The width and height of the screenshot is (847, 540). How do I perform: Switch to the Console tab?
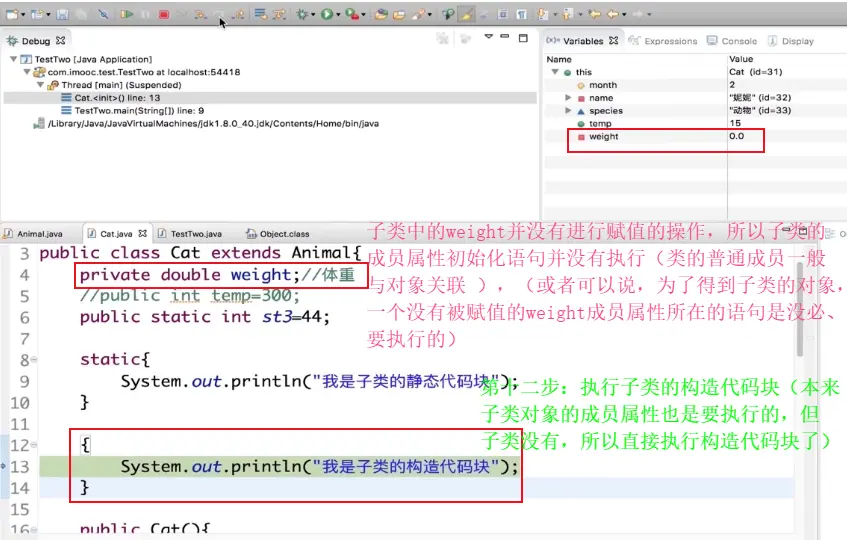[739, 41]
